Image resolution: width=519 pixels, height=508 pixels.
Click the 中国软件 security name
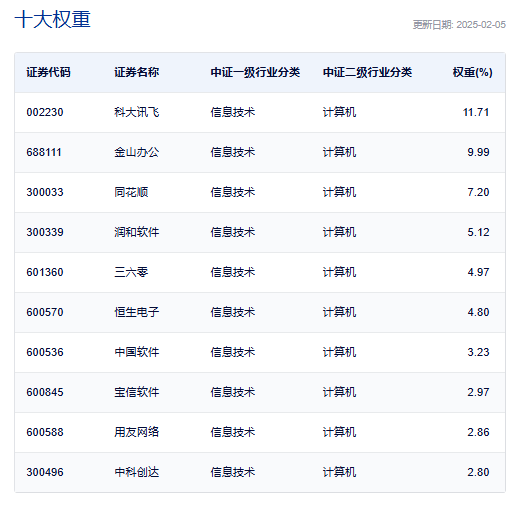(x=137, y=352)
